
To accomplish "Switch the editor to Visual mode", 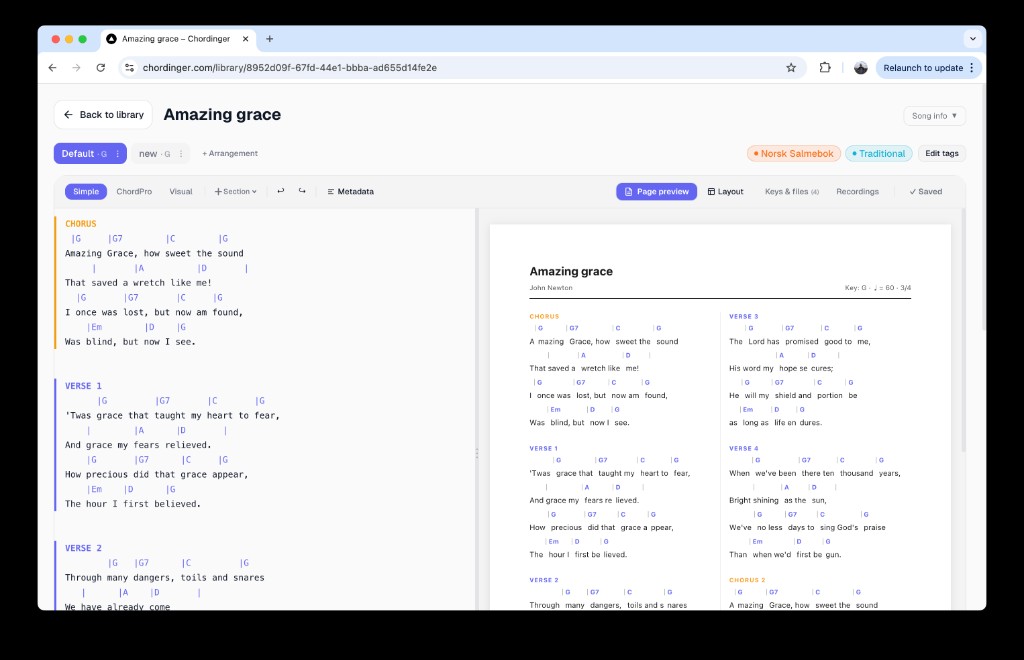I will (x=181, y=191).
